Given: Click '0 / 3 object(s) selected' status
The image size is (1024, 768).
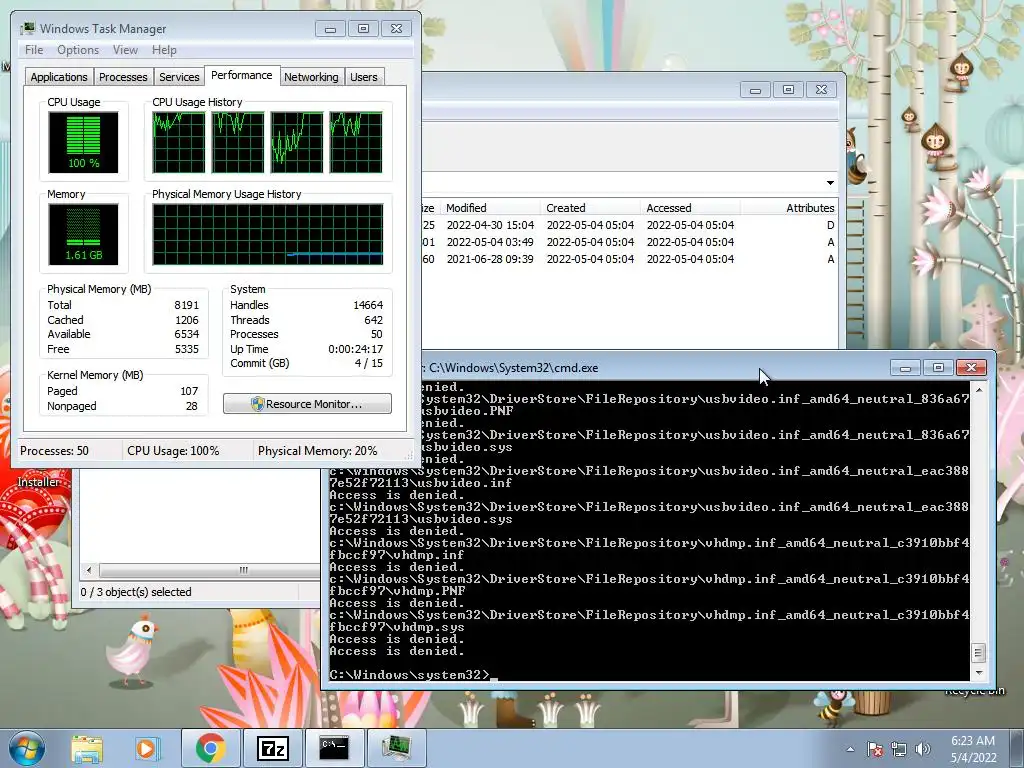Looking at the screenshot, I should click(x=136, y=592).
